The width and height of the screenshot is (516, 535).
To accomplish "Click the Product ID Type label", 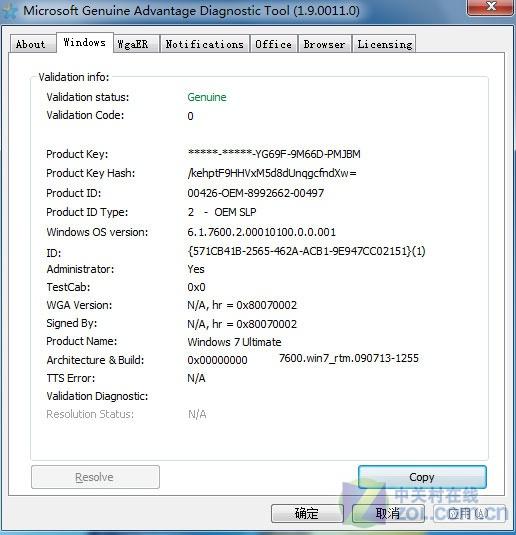I will coord(87,212).
